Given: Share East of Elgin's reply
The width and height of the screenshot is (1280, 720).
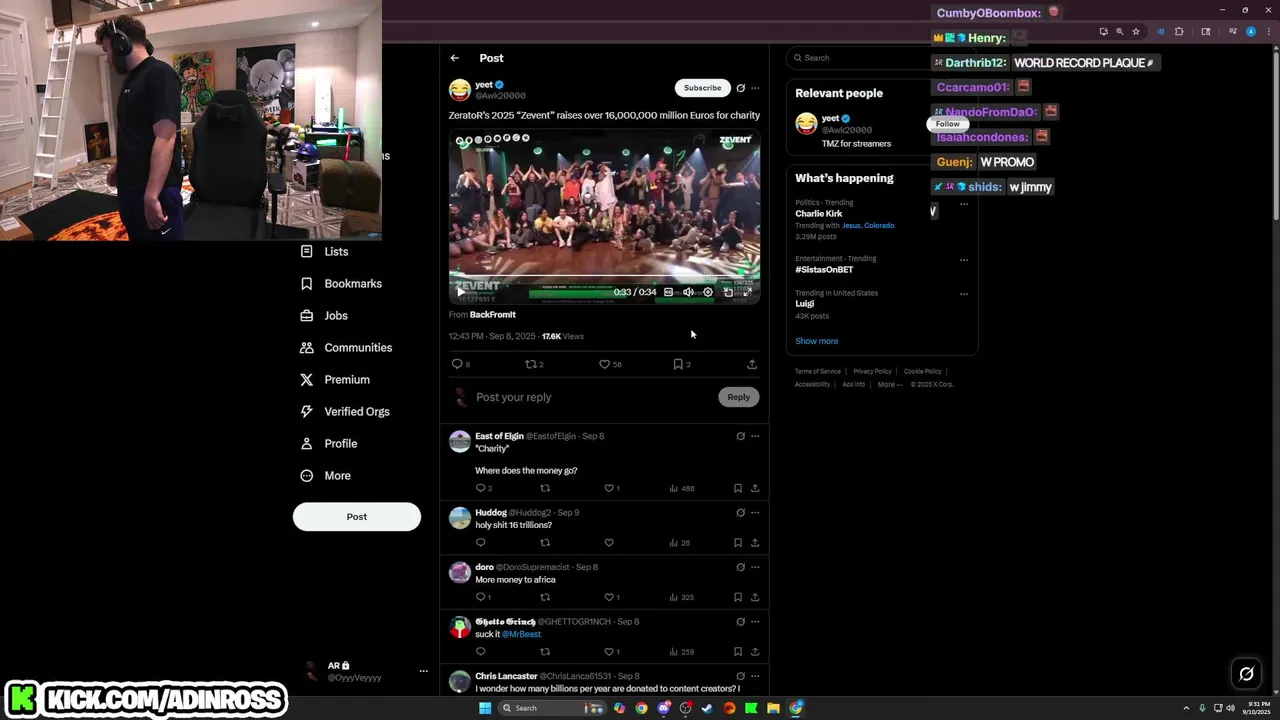Looking at the screenshot, I should click(755, 488).
